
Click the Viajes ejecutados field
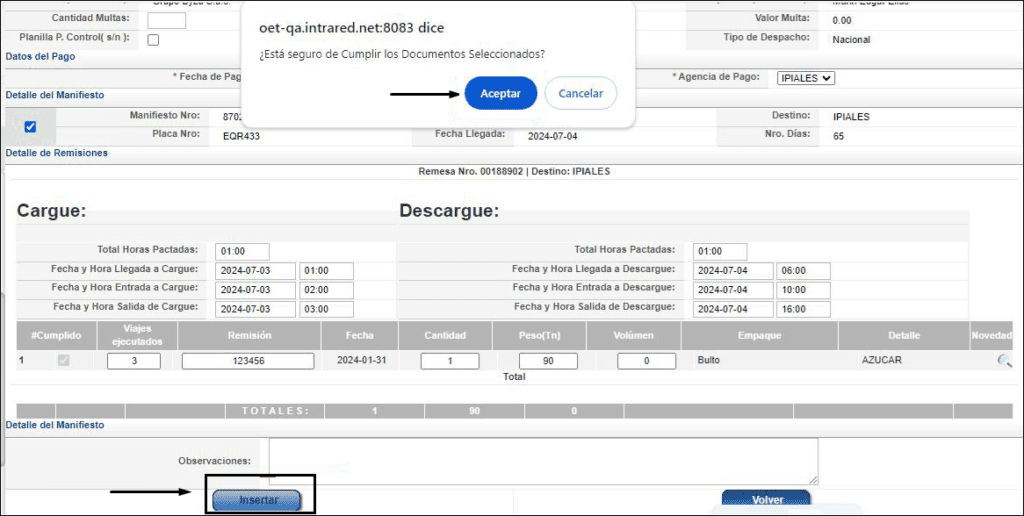[133, 361]
